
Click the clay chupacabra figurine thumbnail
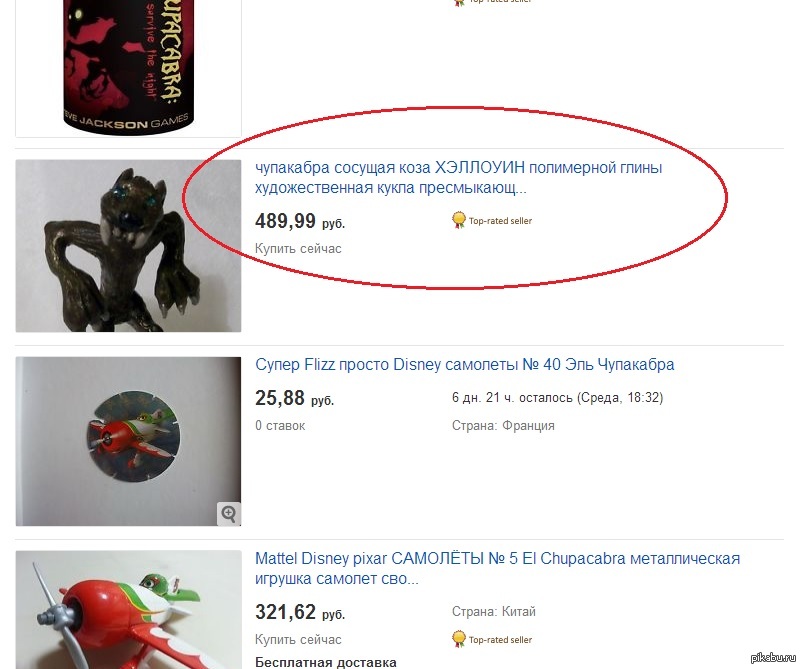pos(128,246)
